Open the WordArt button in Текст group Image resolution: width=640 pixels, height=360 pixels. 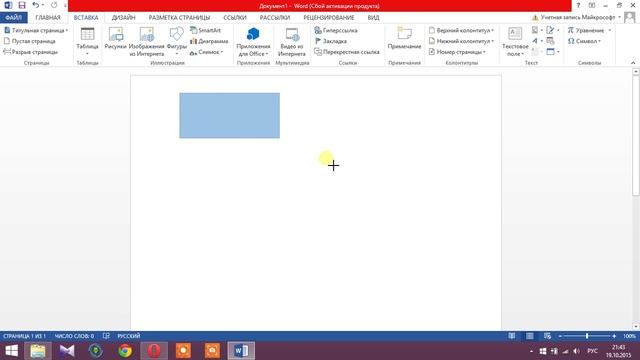pyautogui.click(x=537, y=41)
